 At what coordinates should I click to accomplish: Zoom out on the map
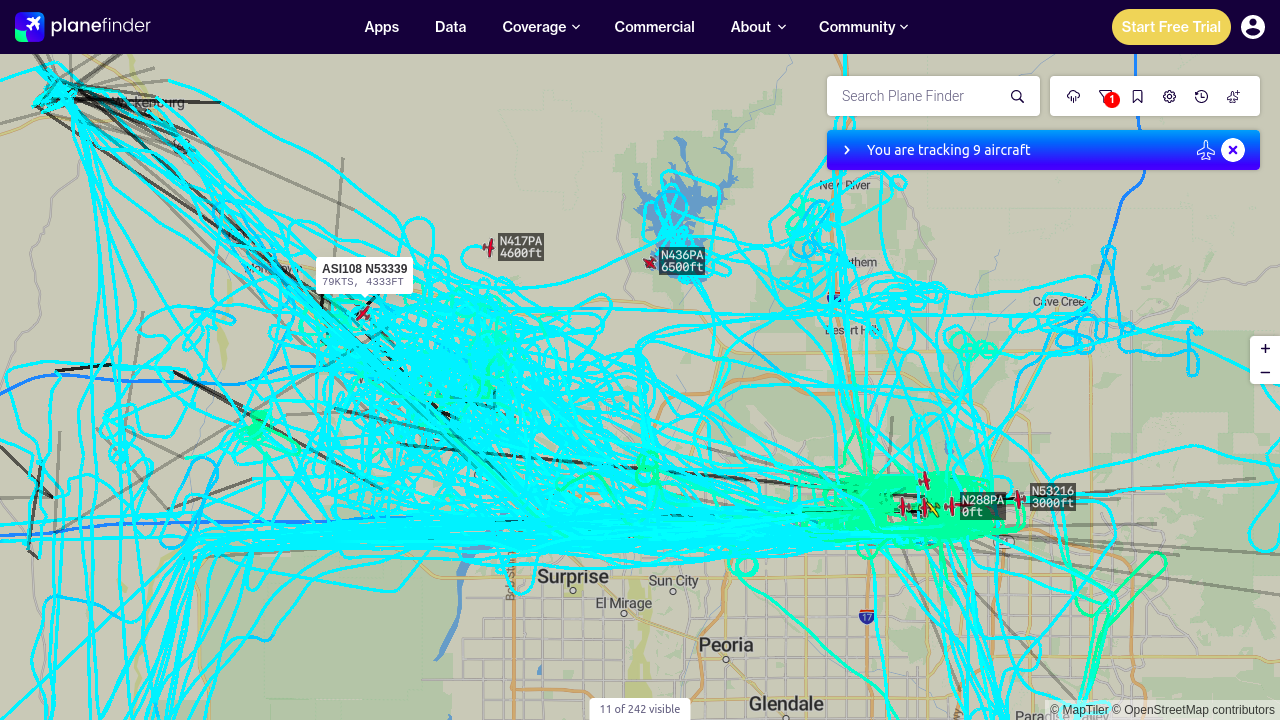[x=1265, y=373]
